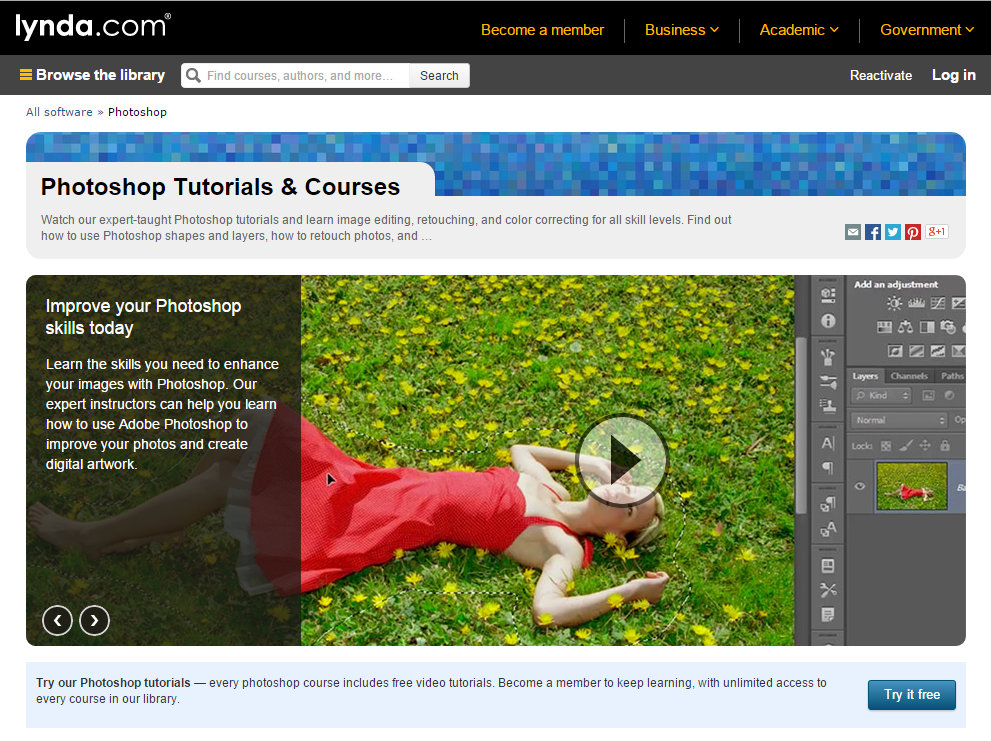Click the search magnifier icon
Image resolution: width=991 pixels, height=741 pixels.
coord(193,75)
